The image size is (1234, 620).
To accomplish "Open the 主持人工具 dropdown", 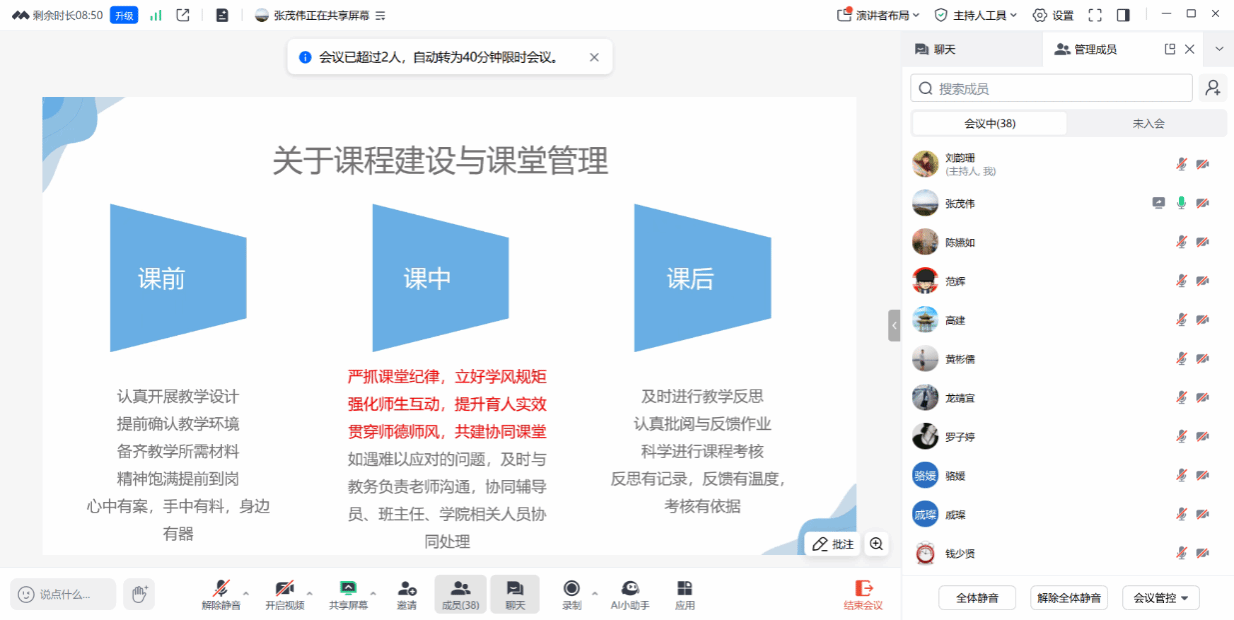I will point(975,15).
